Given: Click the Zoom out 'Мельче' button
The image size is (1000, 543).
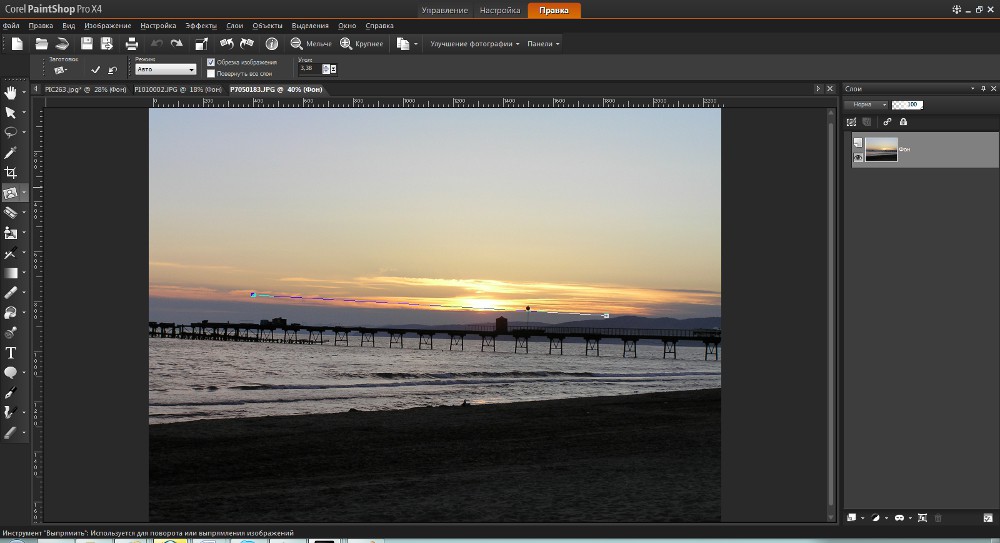Looking at the screenshot, I should [x=311, y=44].
